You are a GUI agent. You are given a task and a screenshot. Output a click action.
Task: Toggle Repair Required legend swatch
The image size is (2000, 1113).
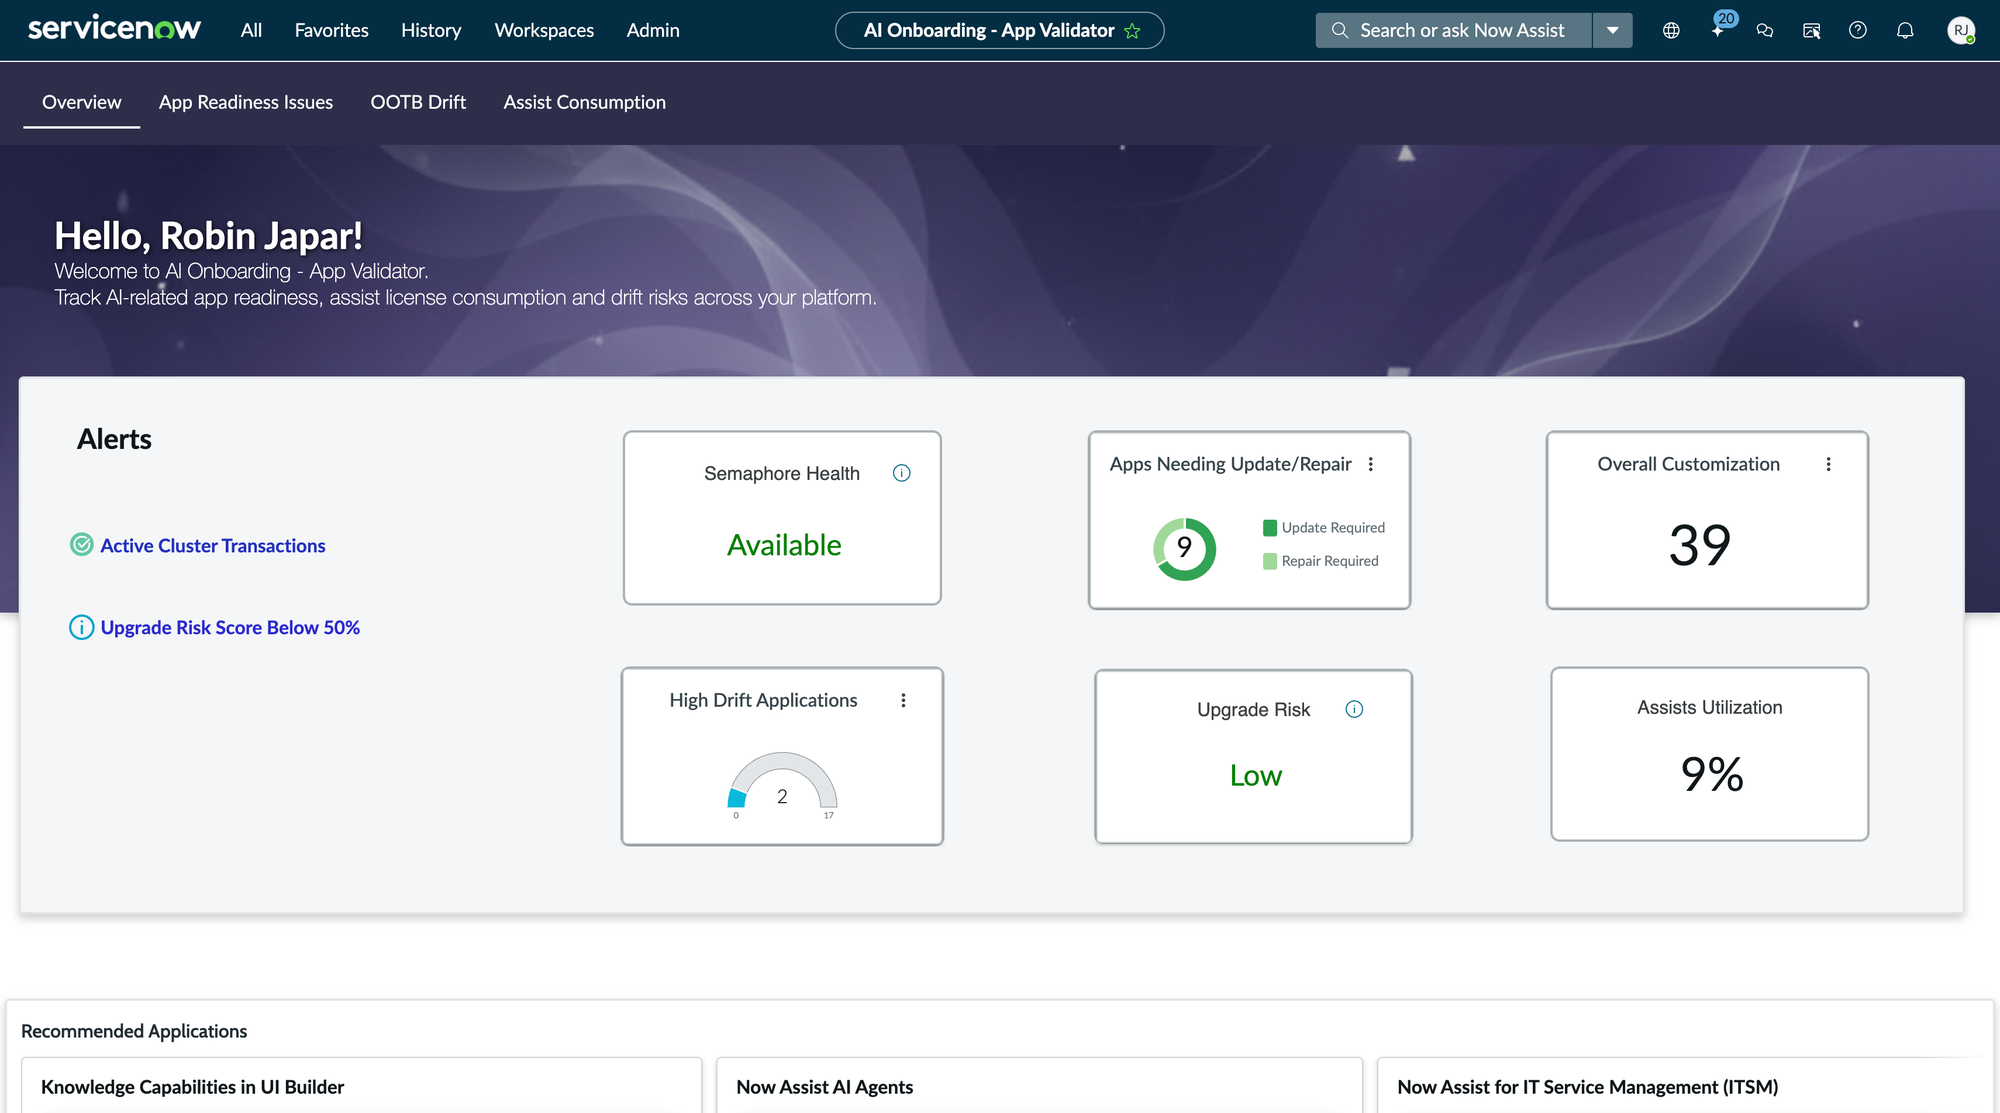point(1270,561)
